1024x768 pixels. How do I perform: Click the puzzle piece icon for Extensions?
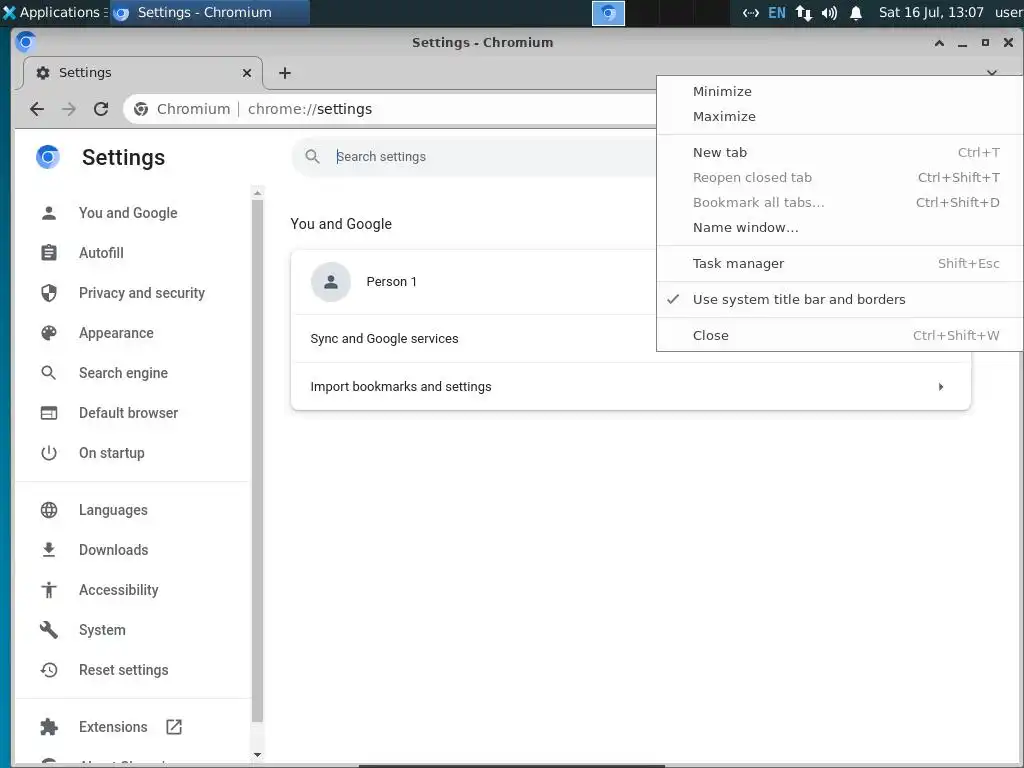(49, 727)
